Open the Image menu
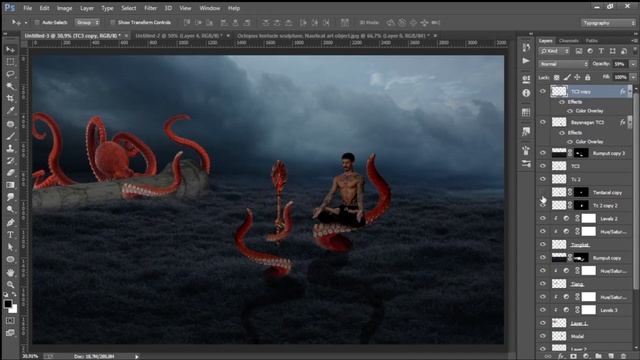Image resolution: width=640 pixels, height=360 pixels. [64, 8]
